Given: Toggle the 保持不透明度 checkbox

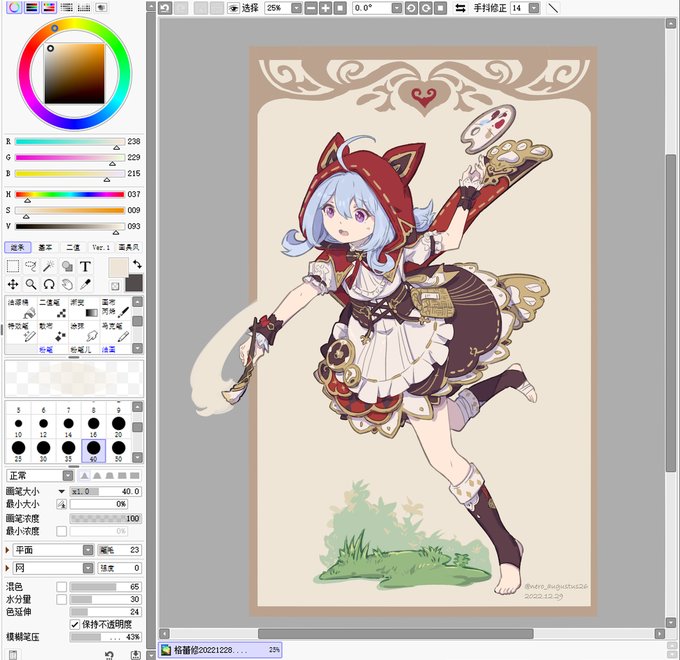Looking at the screenshot, I should coord(75,624).
